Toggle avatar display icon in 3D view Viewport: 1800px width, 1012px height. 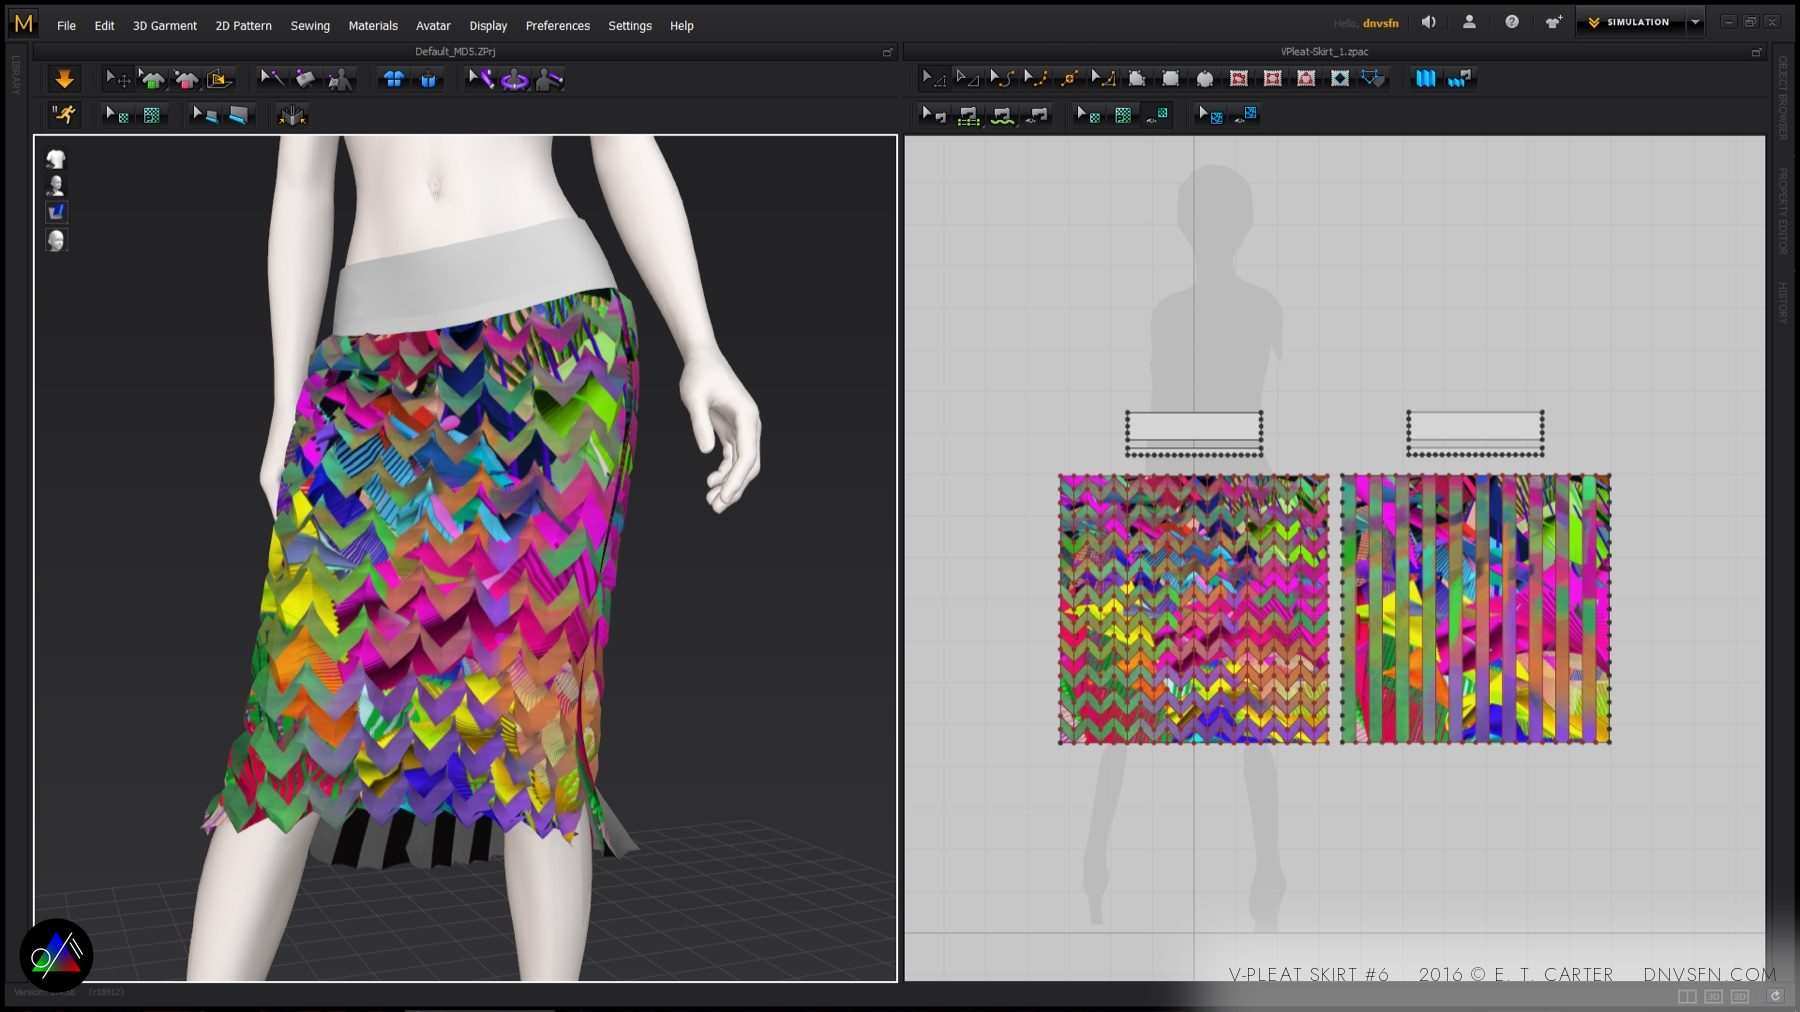(x=56, y=185)
